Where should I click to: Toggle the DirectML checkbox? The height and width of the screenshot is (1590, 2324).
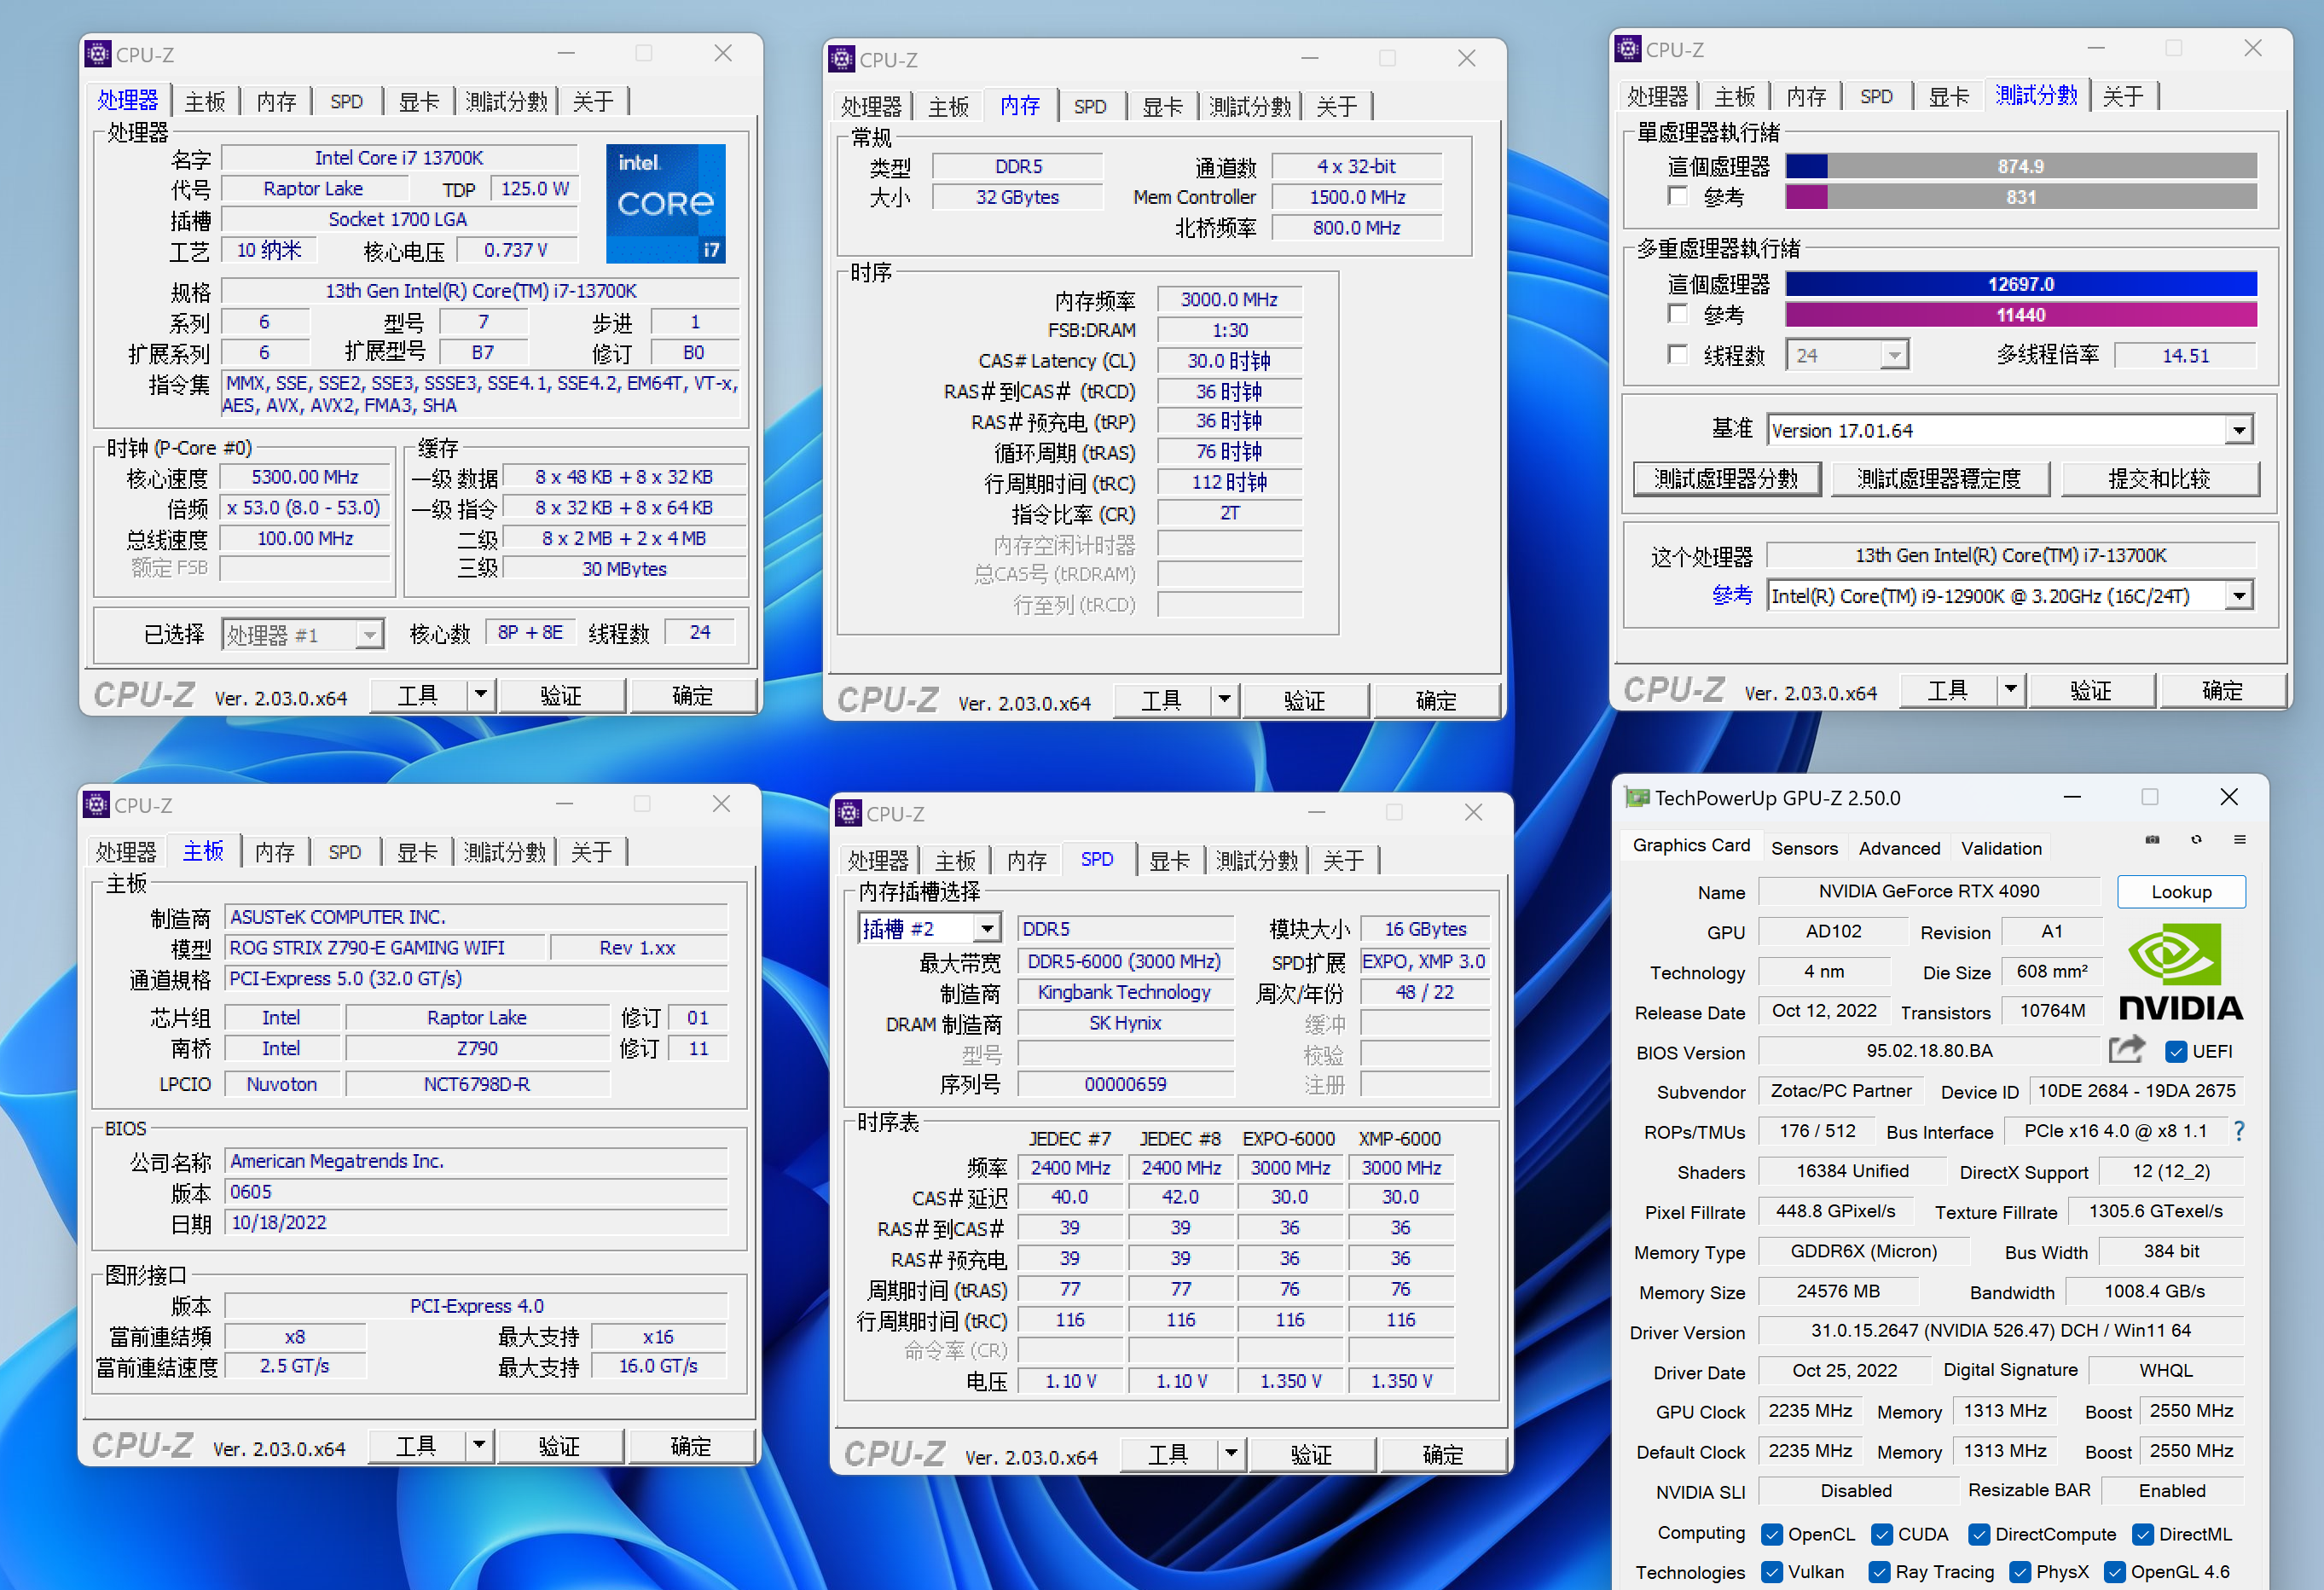click(x=2142, y=1534)
